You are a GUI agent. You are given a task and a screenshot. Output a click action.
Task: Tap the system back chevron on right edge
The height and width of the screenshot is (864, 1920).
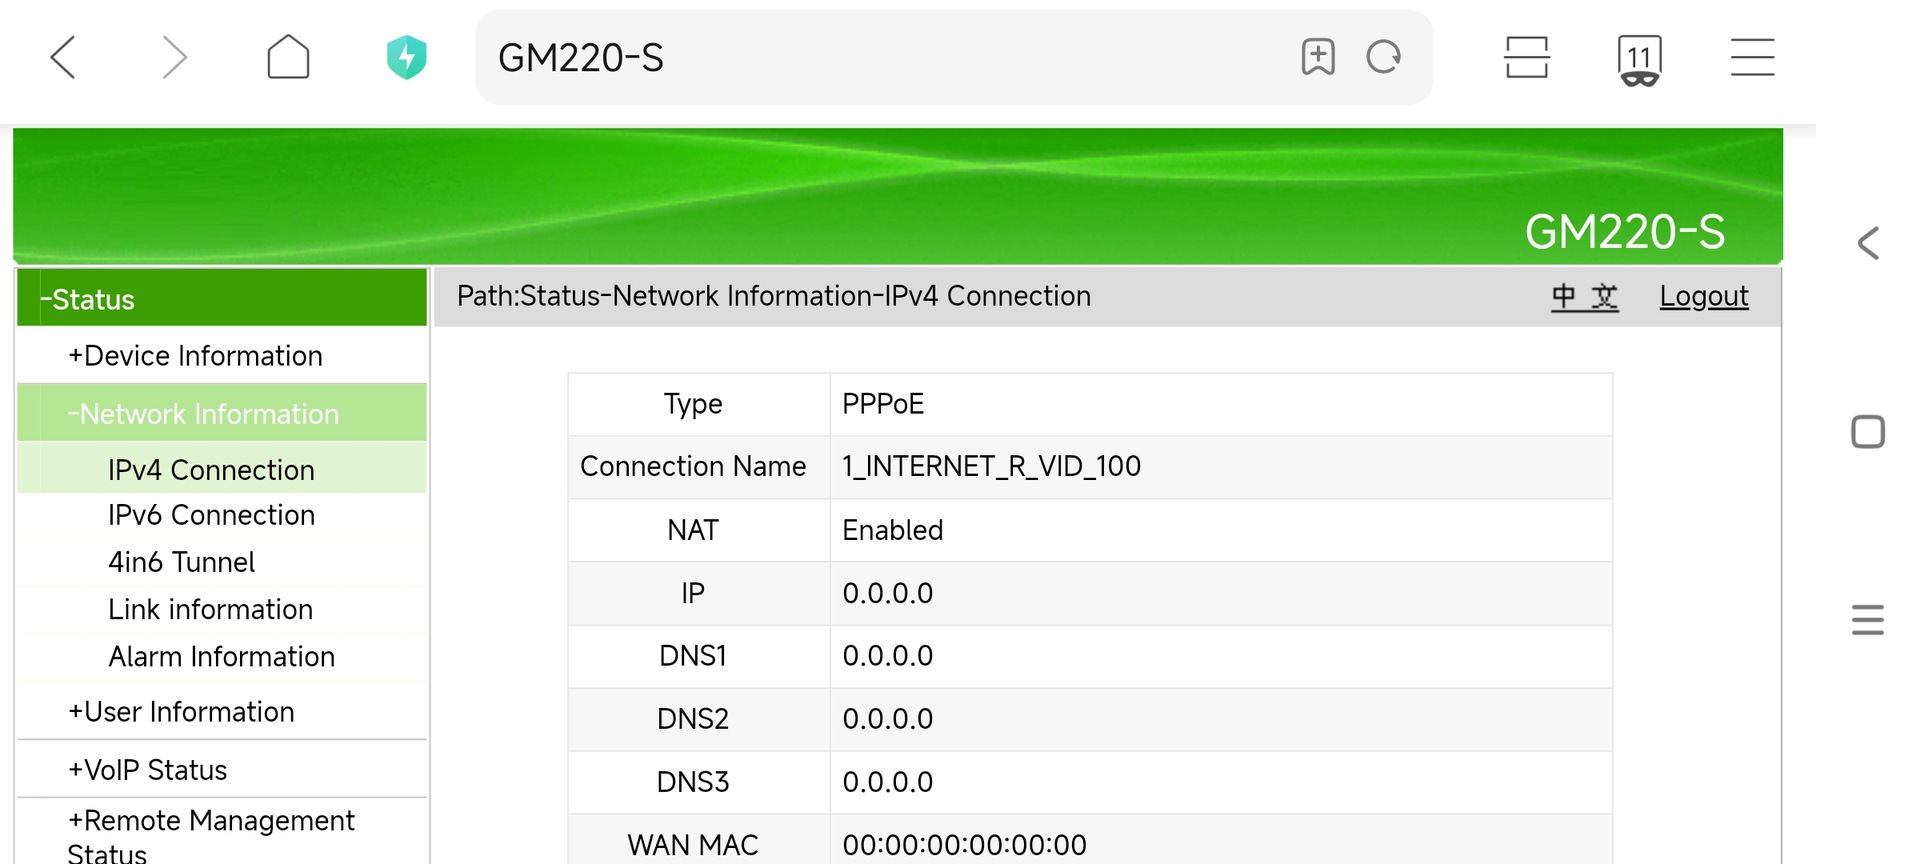pos(1868,243)
